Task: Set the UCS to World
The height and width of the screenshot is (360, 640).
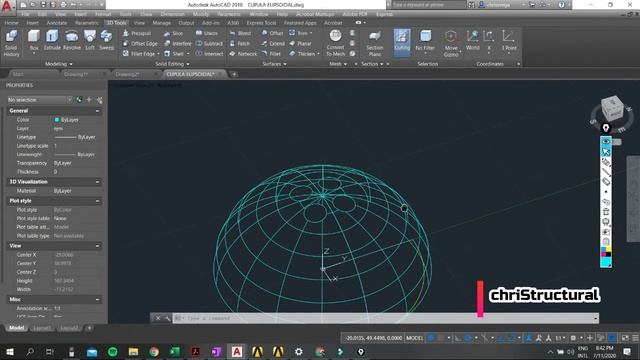Action: click(472, 40)
